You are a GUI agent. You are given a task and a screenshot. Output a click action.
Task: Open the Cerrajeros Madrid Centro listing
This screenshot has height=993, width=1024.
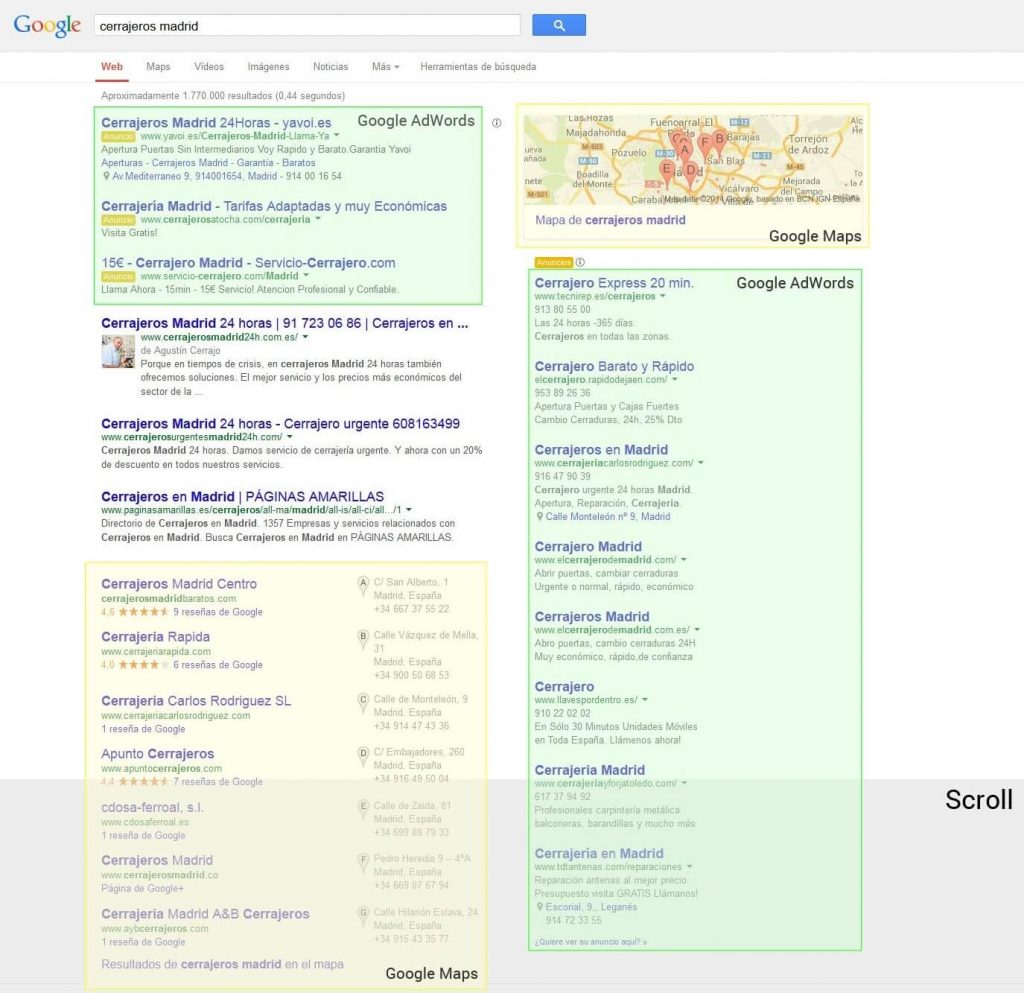coord(179,584)
